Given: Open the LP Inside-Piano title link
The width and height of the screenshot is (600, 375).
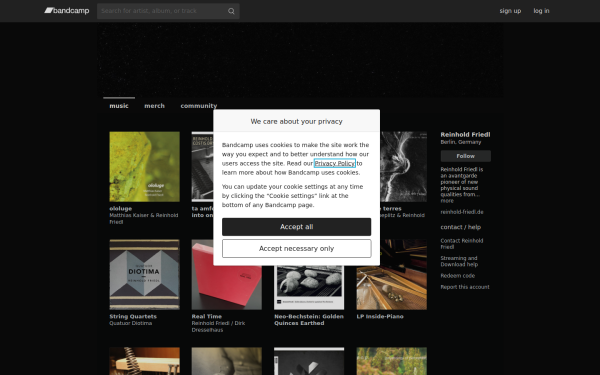Looking at the screenshot, I should point(380,316).
